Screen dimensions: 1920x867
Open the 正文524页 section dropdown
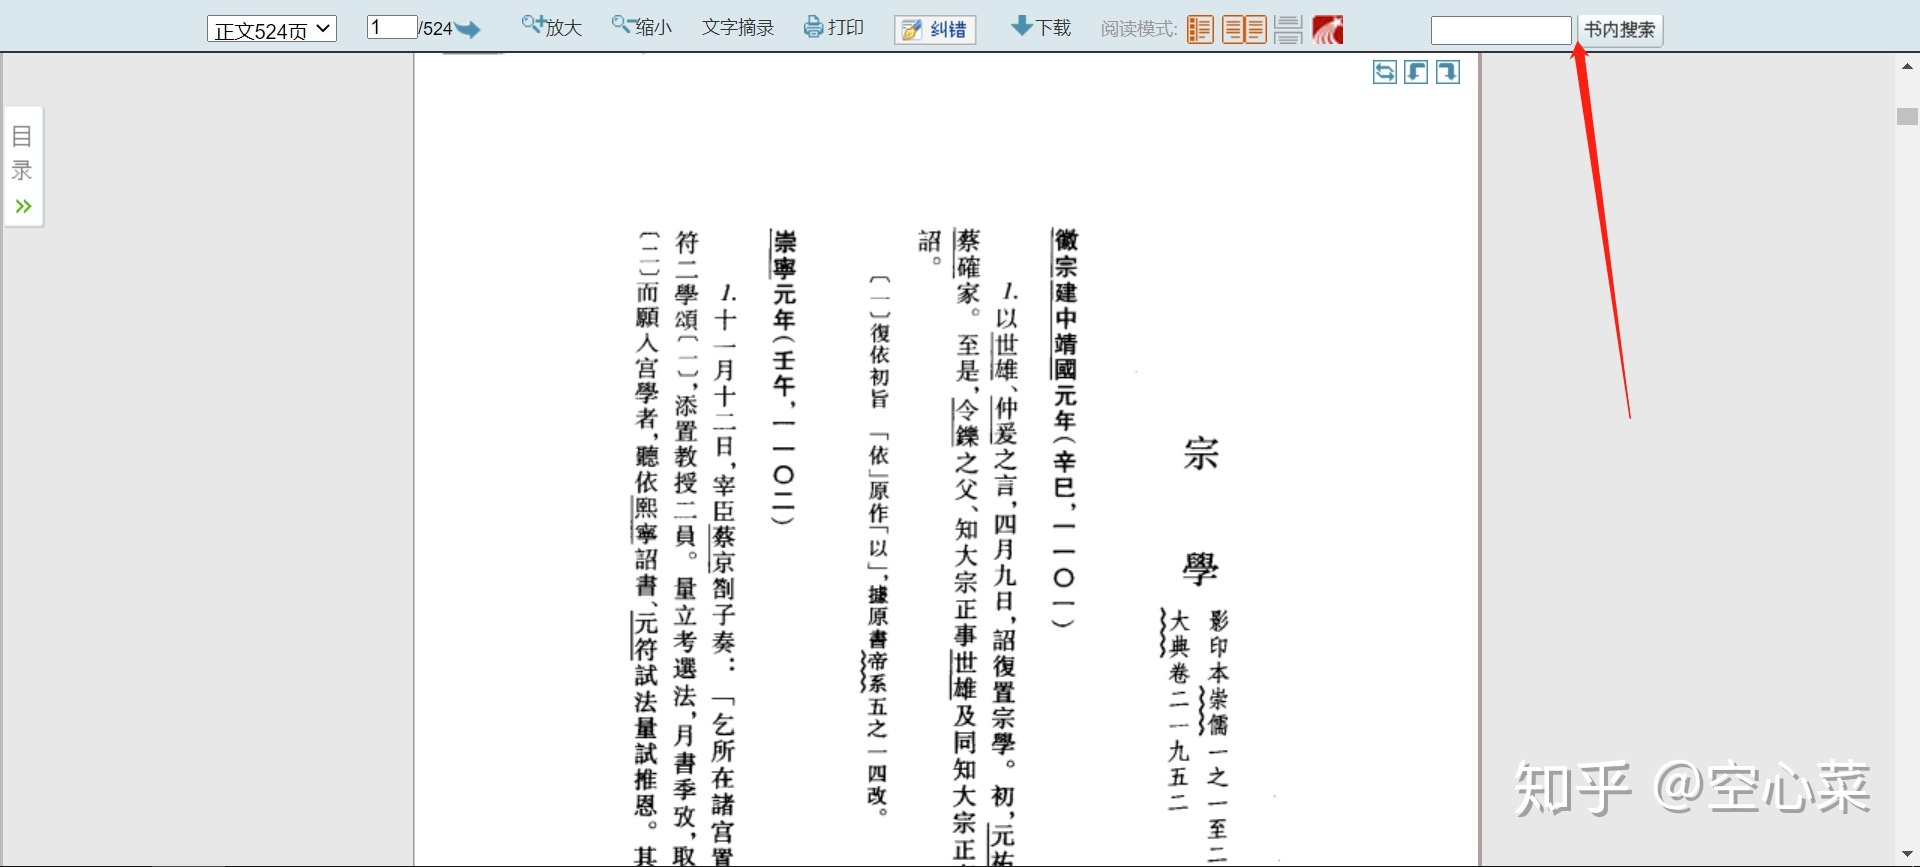pos(271,29)
